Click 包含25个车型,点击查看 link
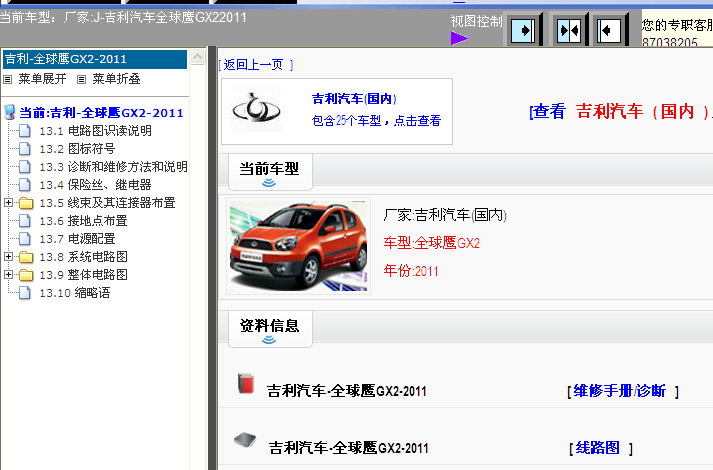Viewport: 713px width, 470px height. pos(377,120)
